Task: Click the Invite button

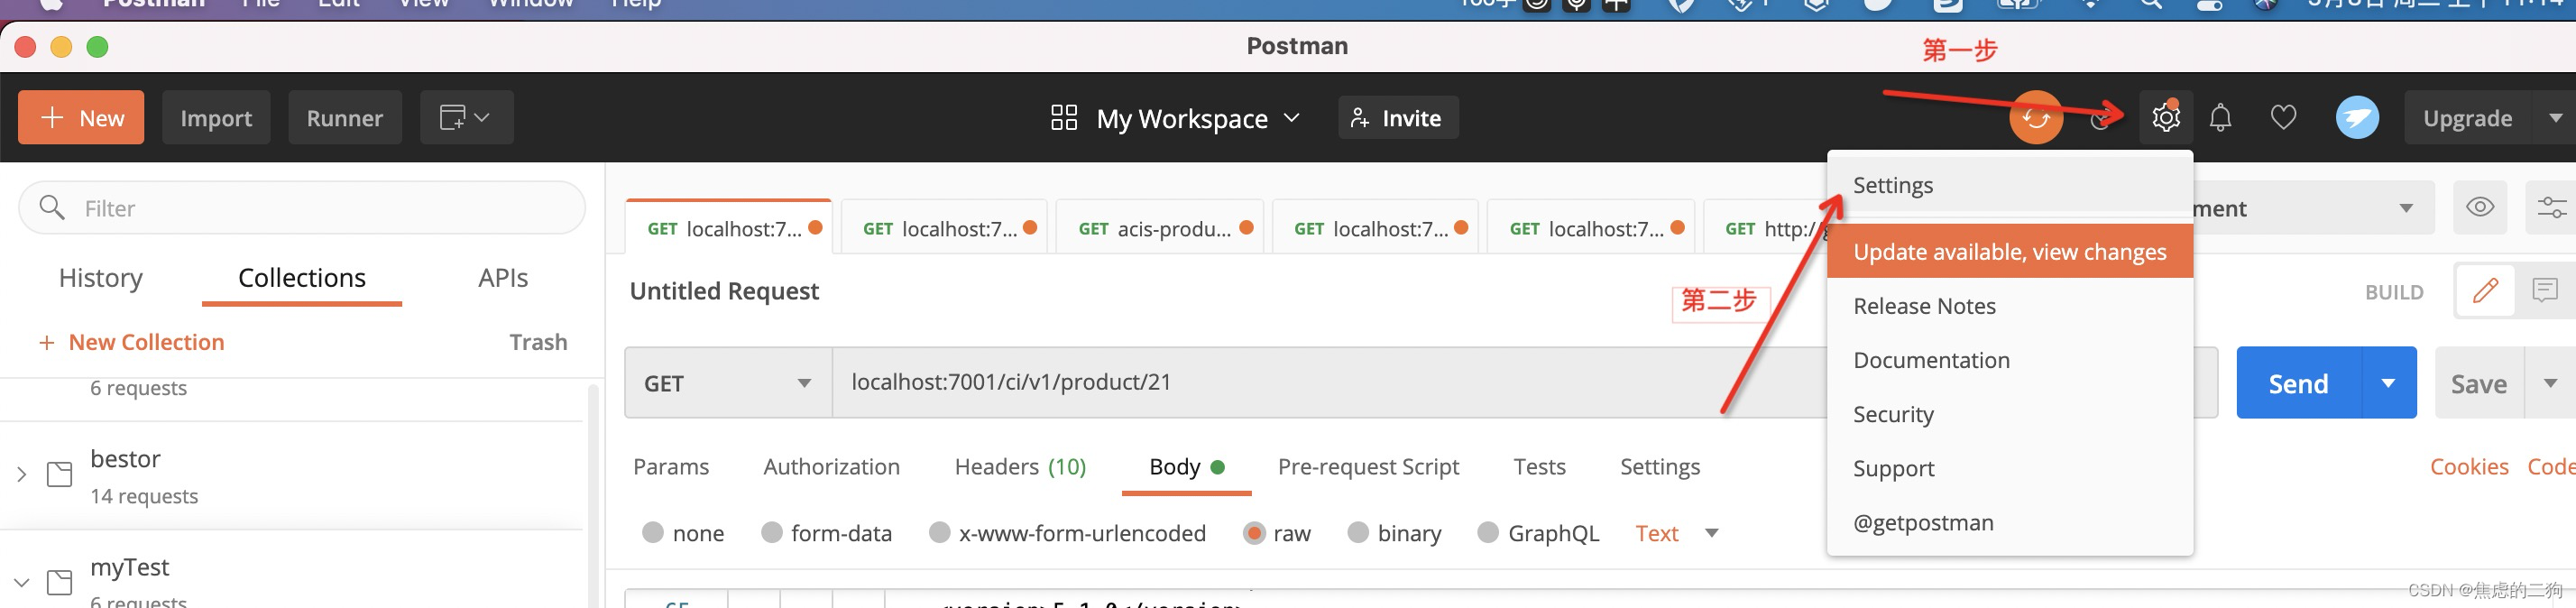Action: 1397,118
